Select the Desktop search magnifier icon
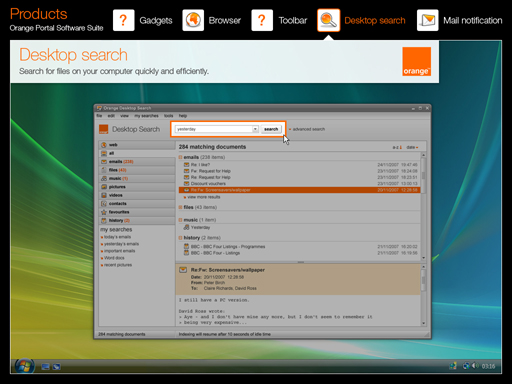This screenshot has height=384, width=512. 328,20
